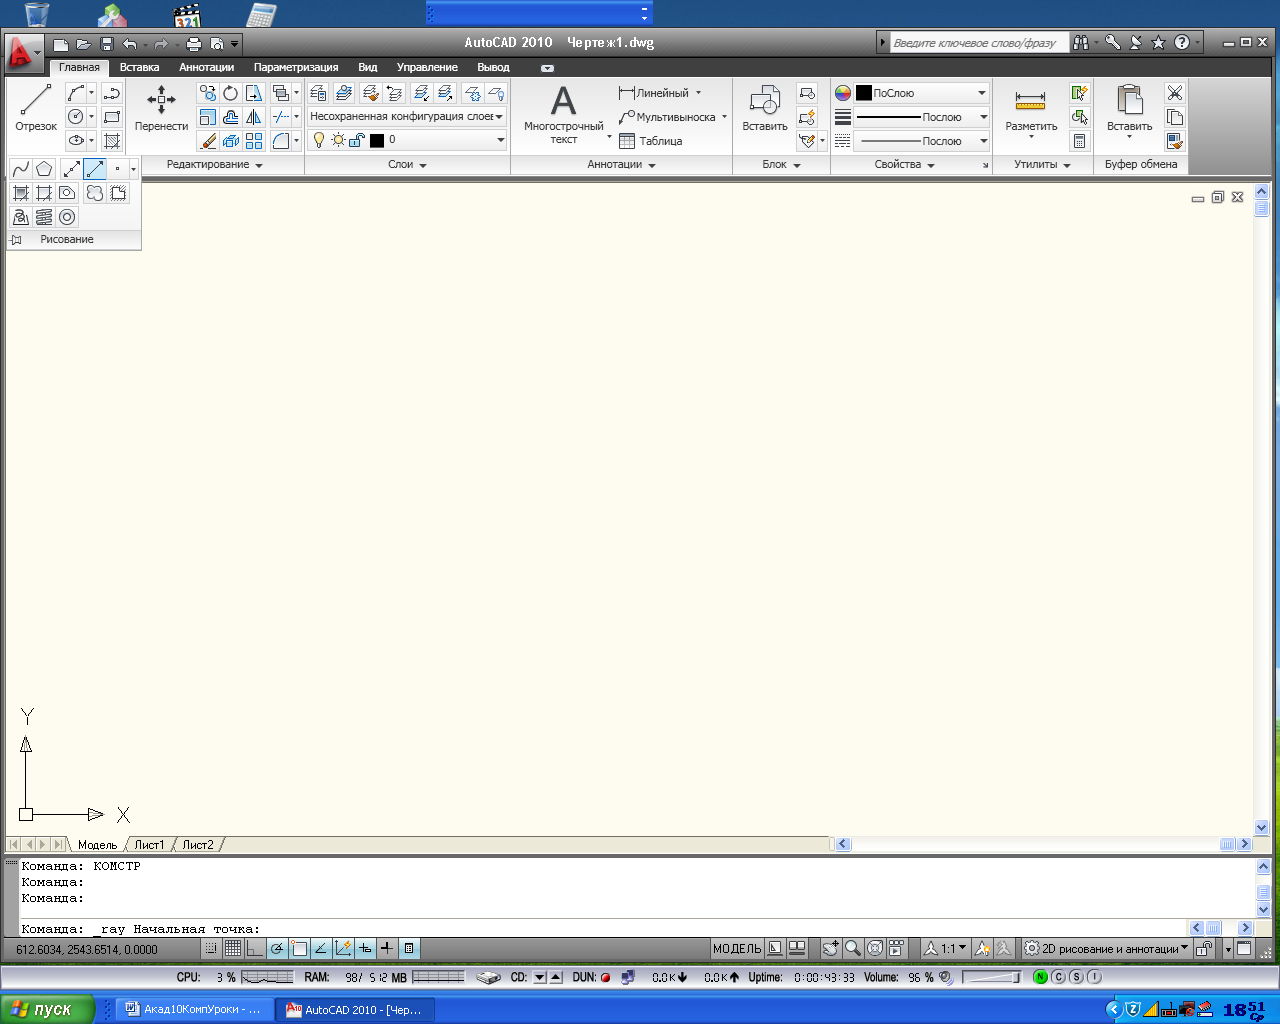Click the Undo arrow icon
The height and width of the screenshot is (1024, 1280).
(130, 44)
